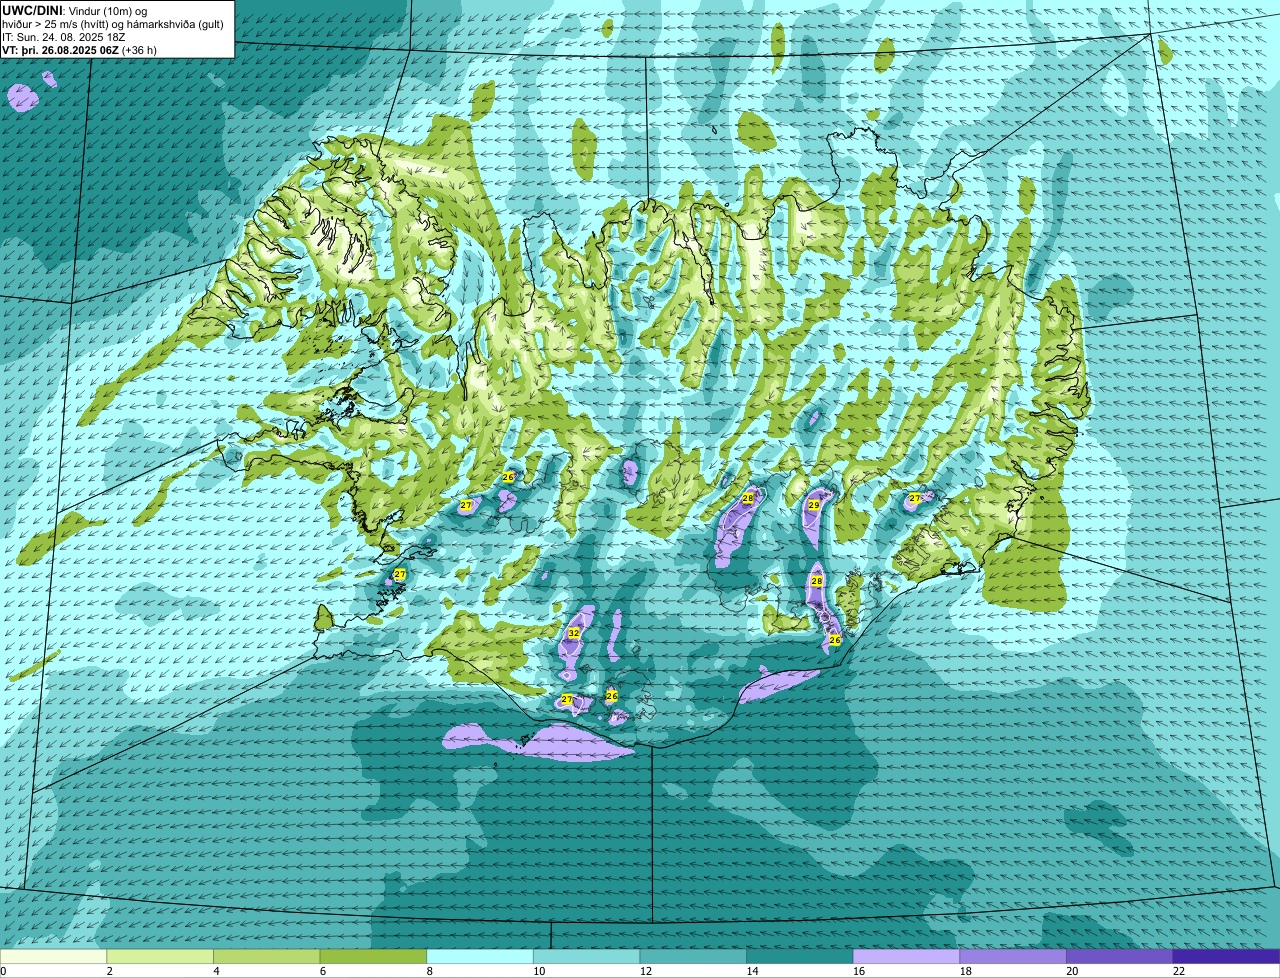Click the 4–6 m/s legend color swatch
This screenshot has width=1280, height=978.
coord(266,957)
